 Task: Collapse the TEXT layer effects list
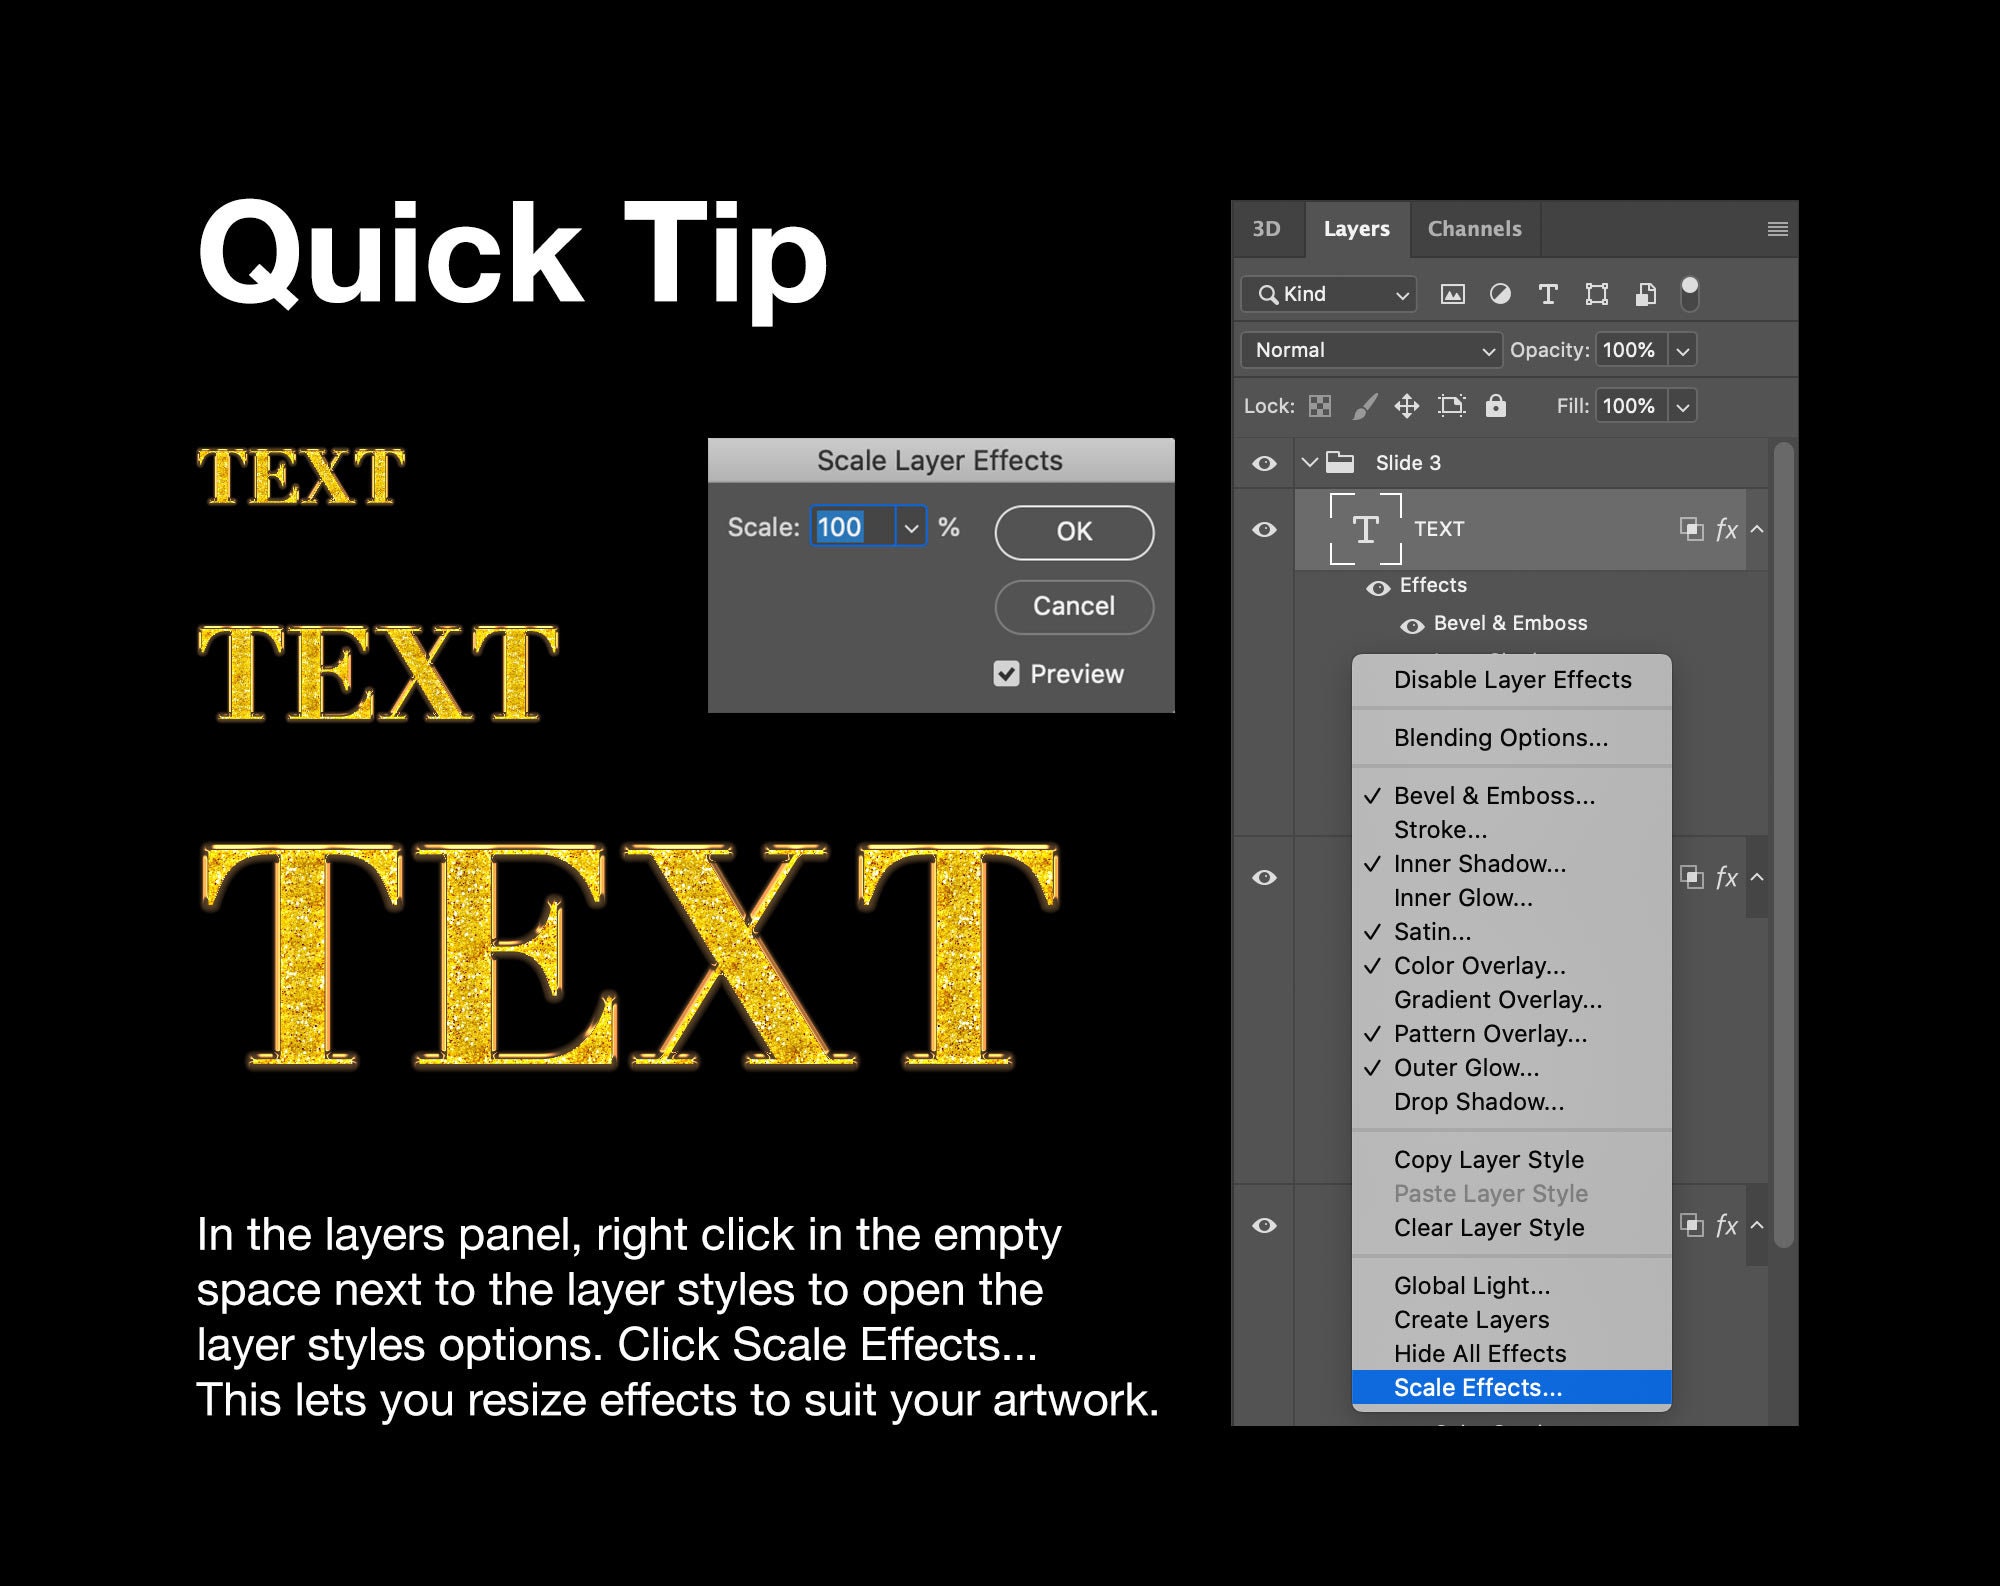(x=1756, y=529)
